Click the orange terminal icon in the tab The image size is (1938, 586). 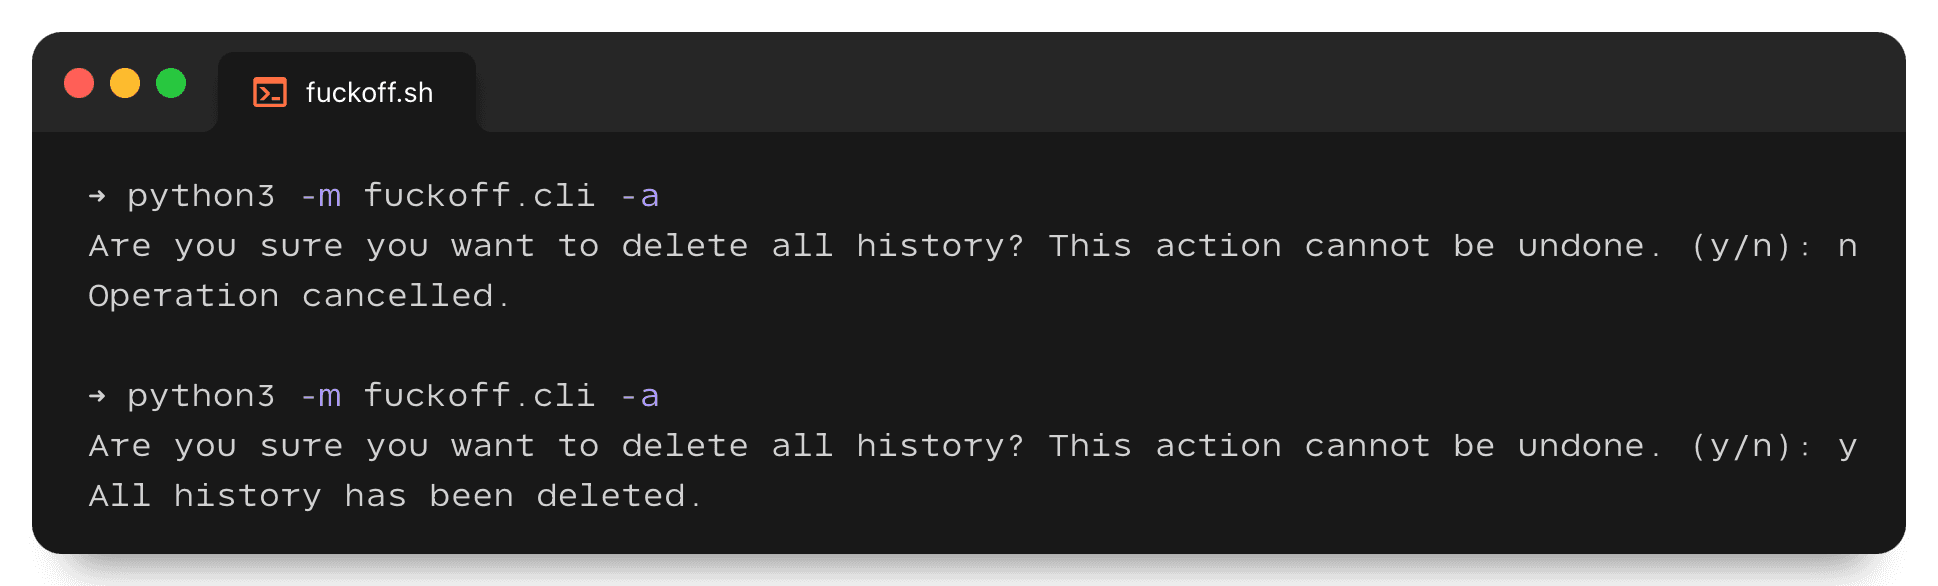270,93
